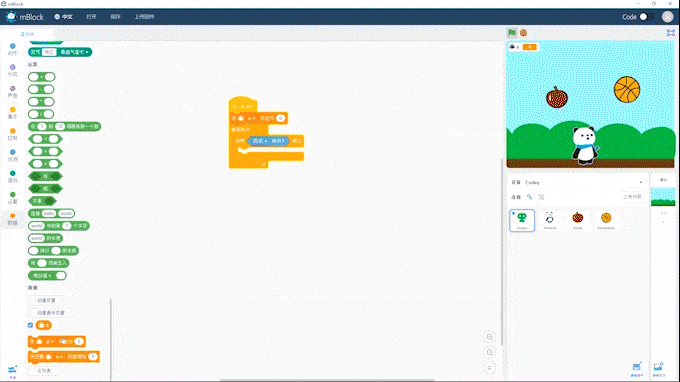Select the stage backdrop thumbnail
Image resolution: width=680 pixels, height=382 pixels.
663,197
